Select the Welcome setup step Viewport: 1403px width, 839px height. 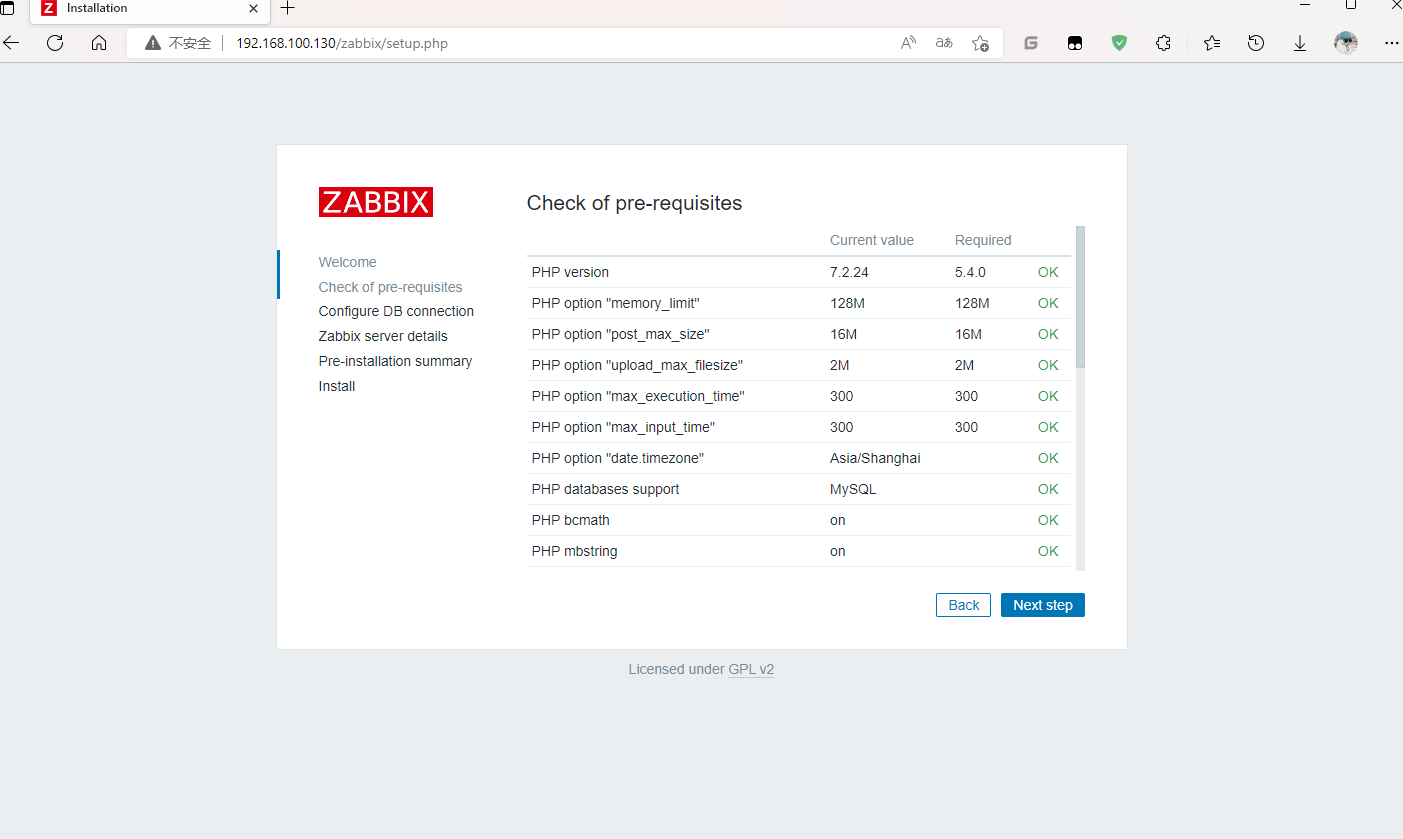[x=348, y=262]
